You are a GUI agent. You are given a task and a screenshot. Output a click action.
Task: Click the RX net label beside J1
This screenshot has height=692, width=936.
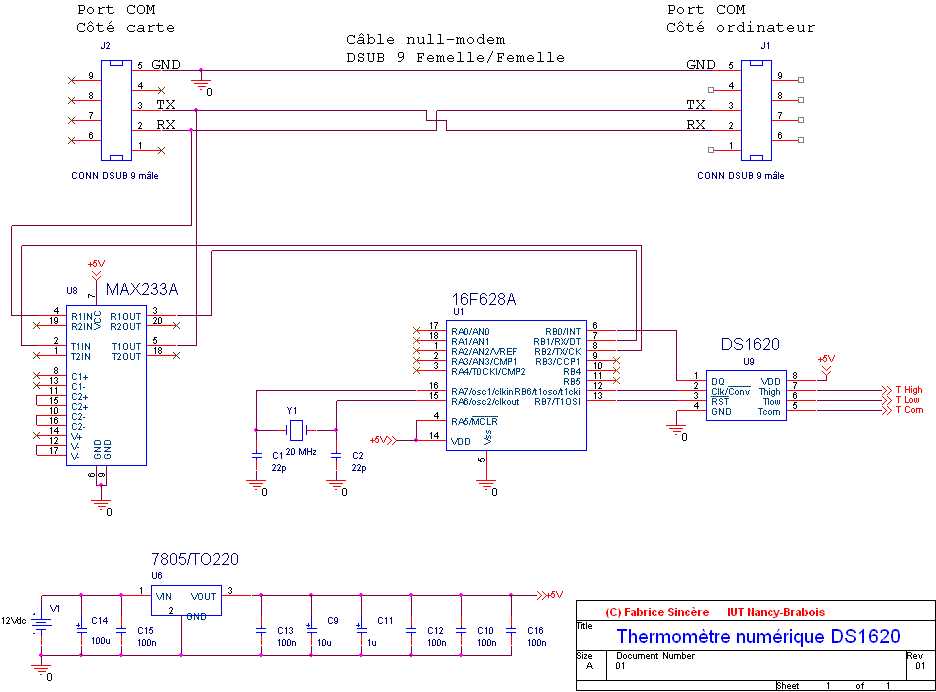click(696, 125)
